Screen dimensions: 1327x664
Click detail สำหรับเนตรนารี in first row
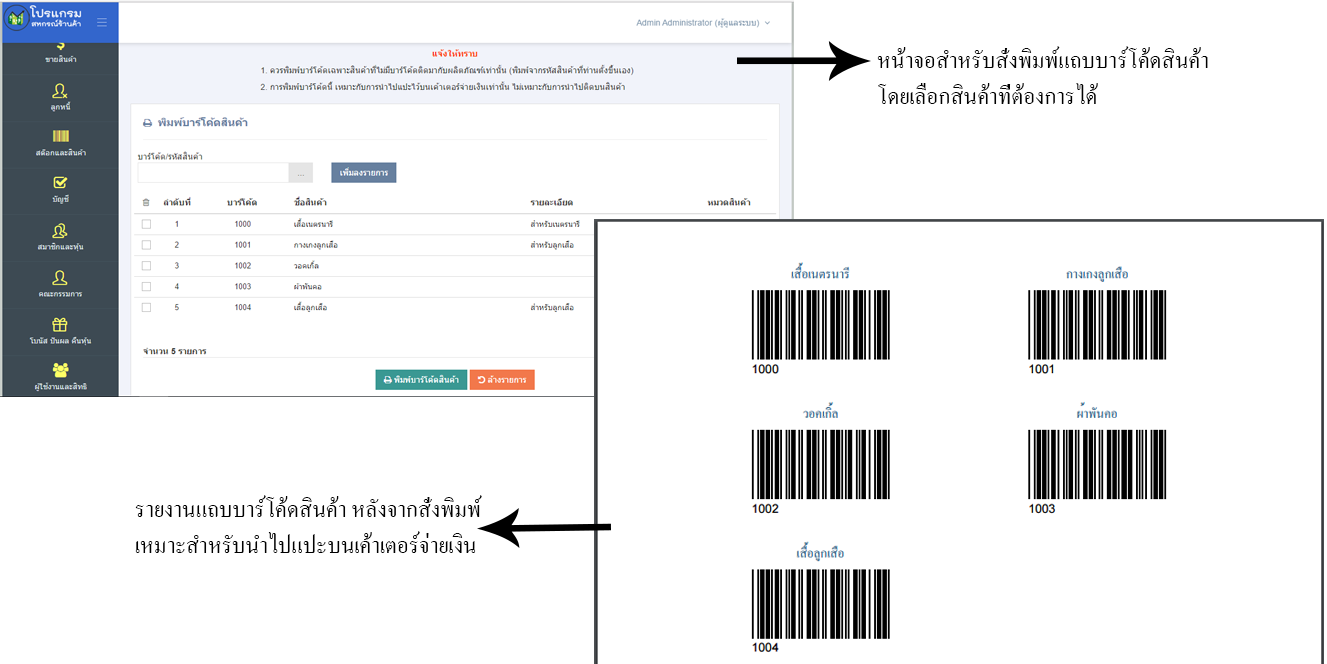pyautogui.click(x=555, y=224)
